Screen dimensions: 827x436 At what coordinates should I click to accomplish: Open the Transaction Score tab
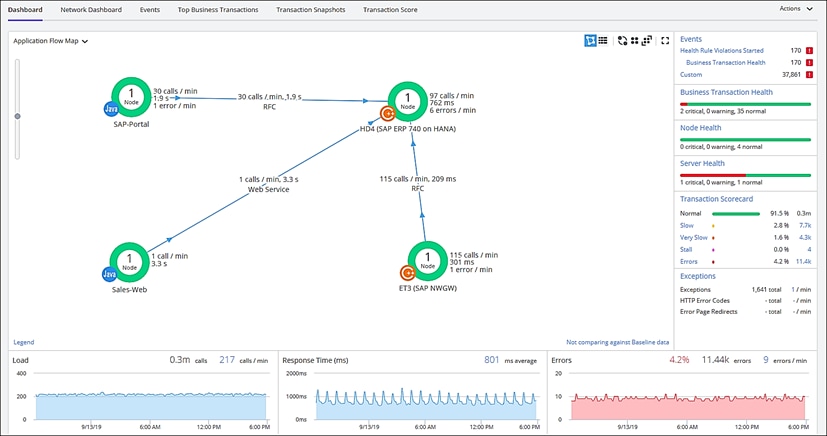[390, 9]
